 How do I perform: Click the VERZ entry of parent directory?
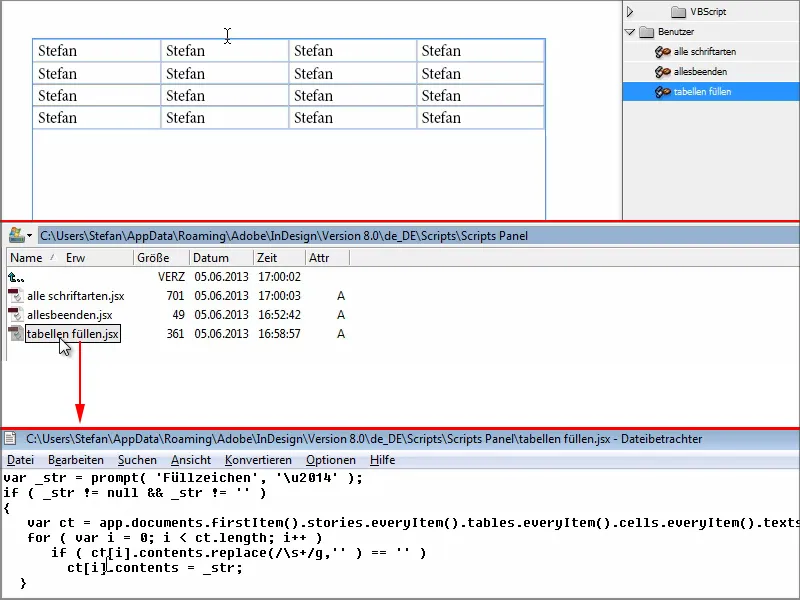(x=171, y=277)
